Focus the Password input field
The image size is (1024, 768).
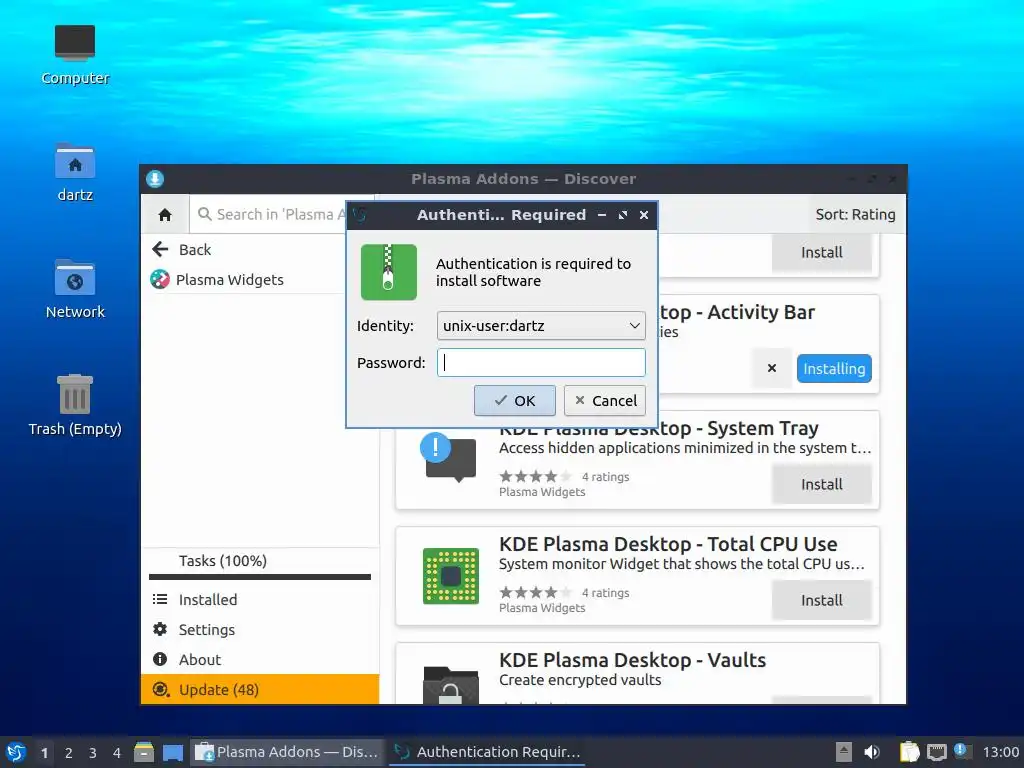click(541, 362)
